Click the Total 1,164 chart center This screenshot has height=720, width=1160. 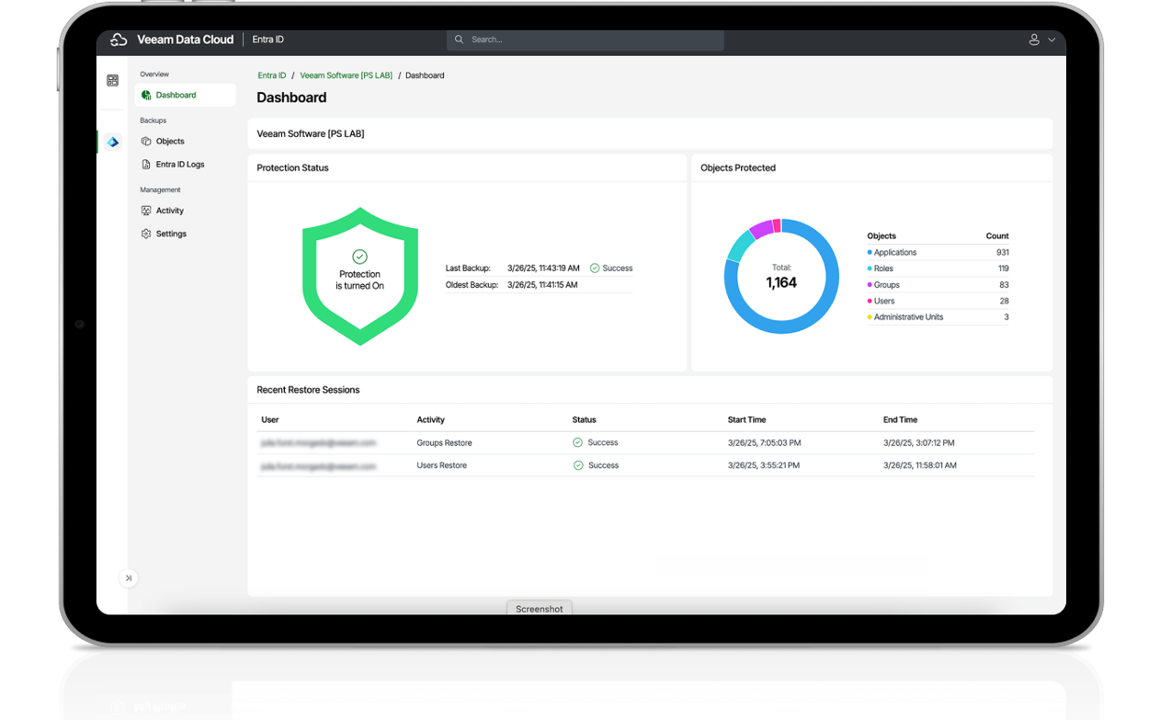781,277
